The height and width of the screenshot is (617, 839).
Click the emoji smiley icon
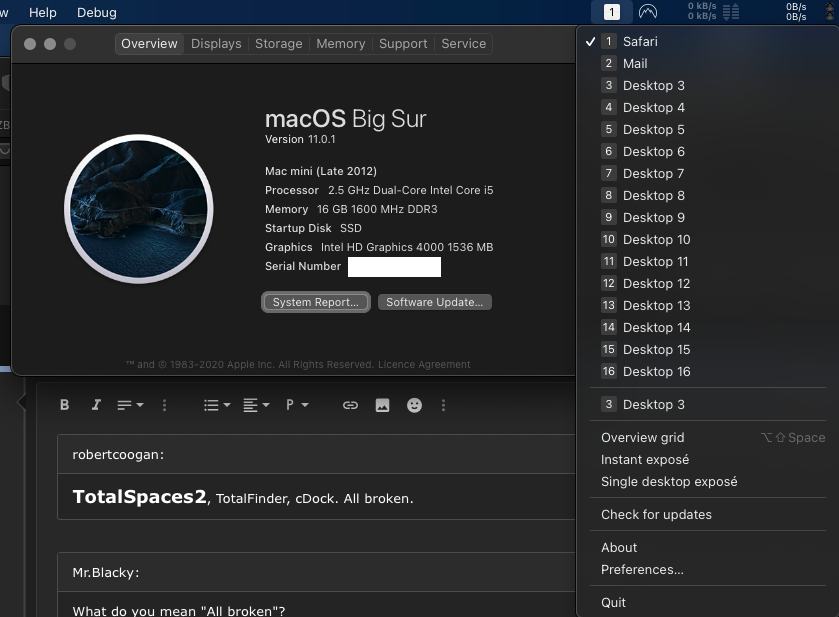[414, 405]
